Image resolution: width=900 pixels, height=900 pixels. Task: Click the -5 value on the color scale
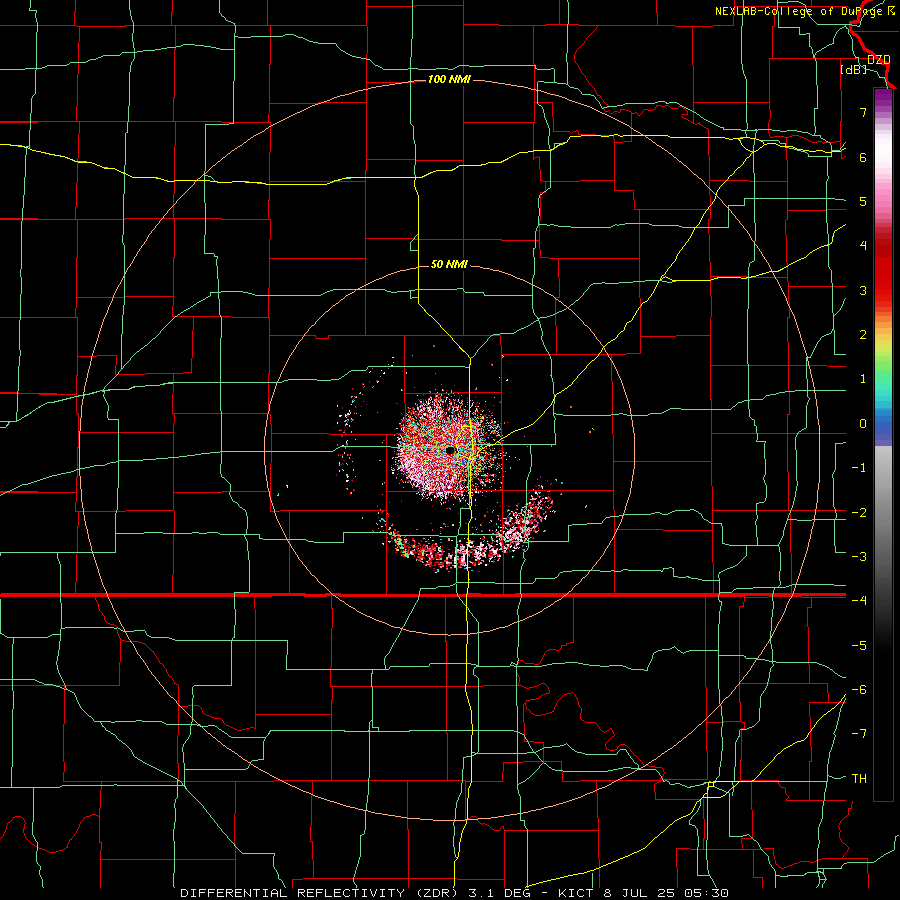[x=859, y=646]
